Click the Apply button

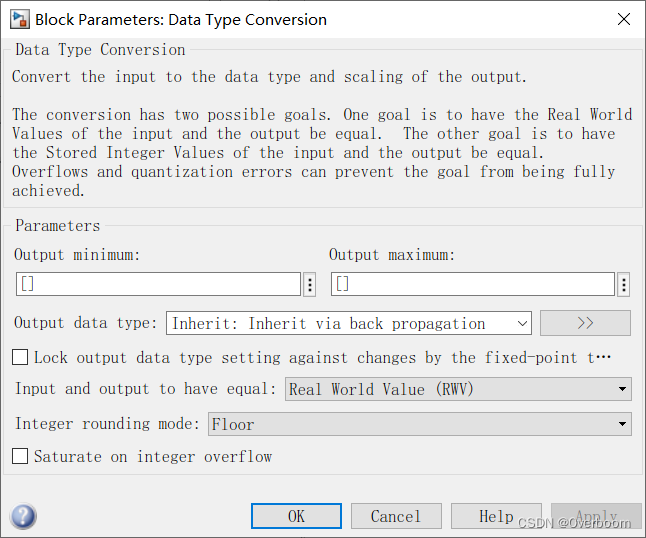(596, 516)
